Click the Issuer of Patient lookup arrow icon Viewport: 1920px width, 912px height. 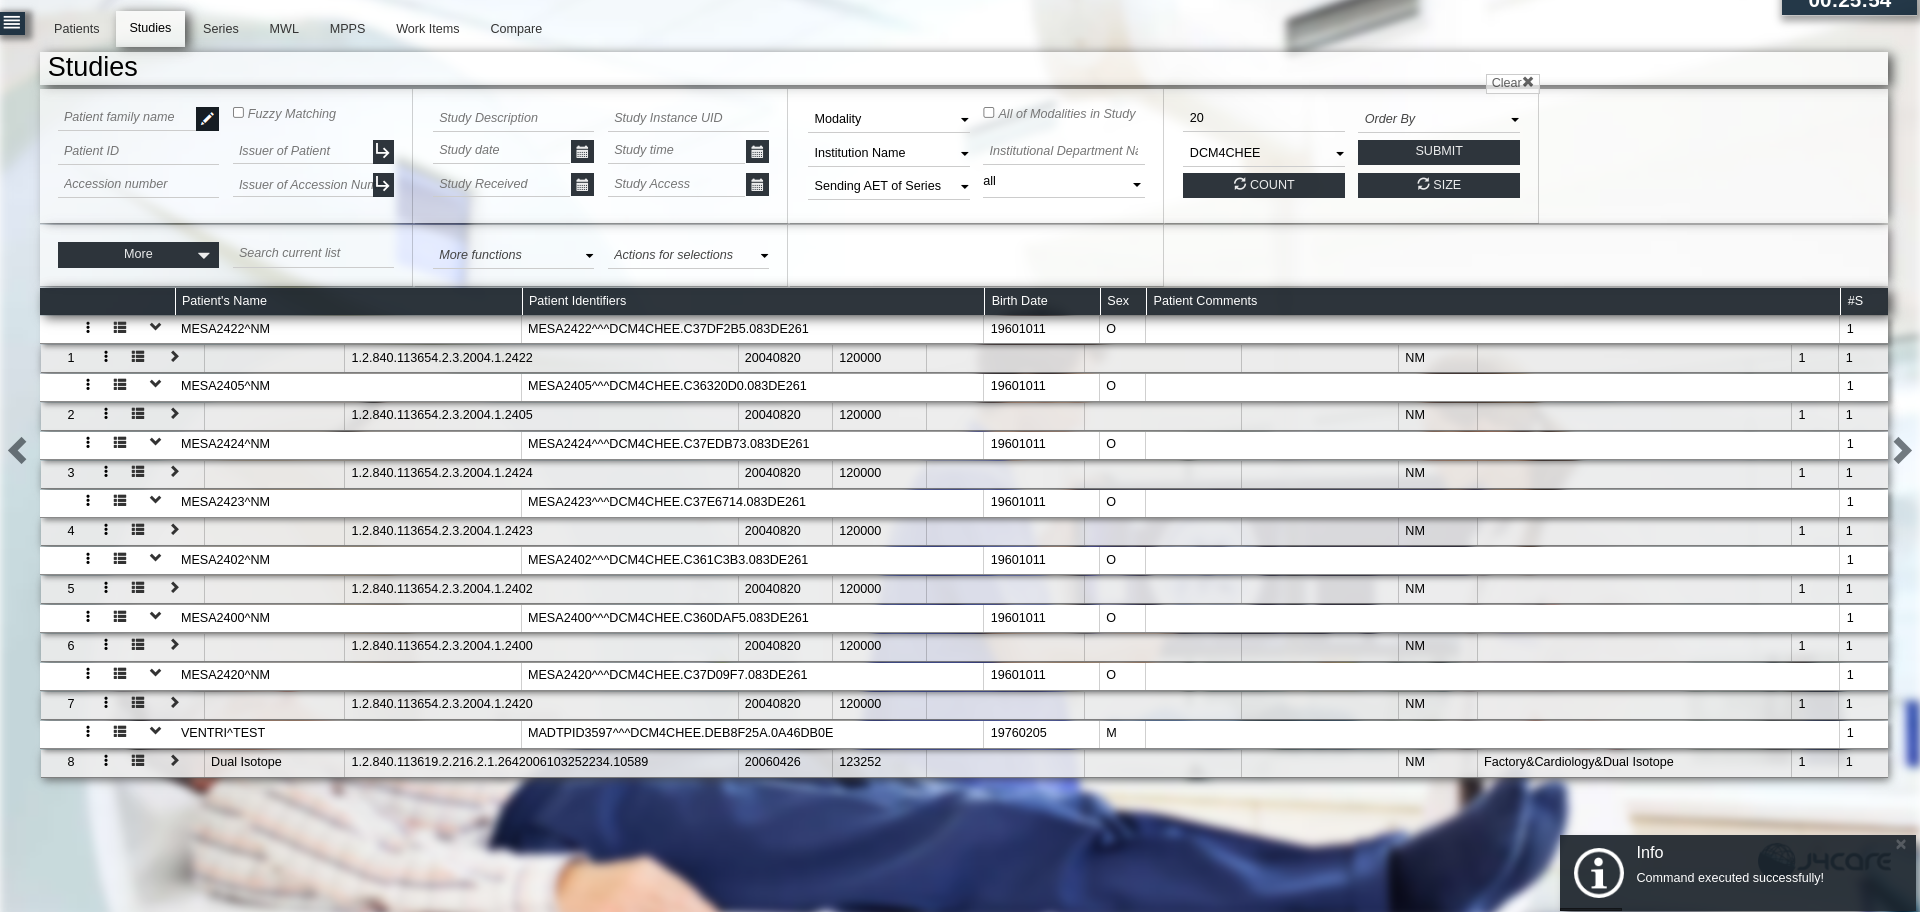[x=382, y=151]
